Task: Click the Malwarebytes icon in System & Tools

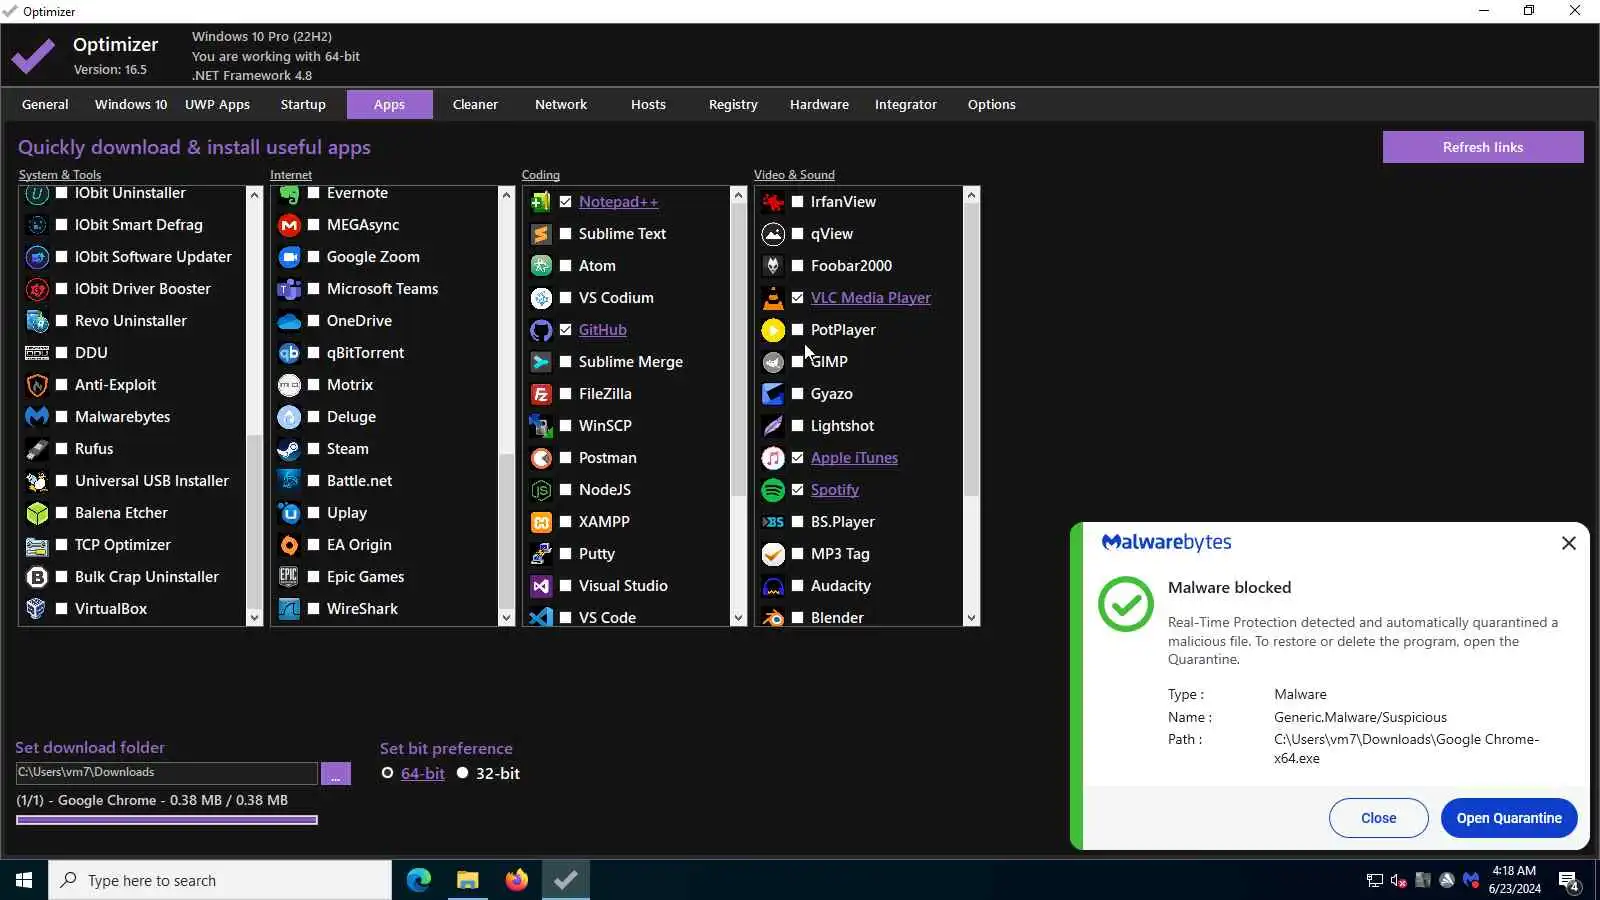Action: 37,417
